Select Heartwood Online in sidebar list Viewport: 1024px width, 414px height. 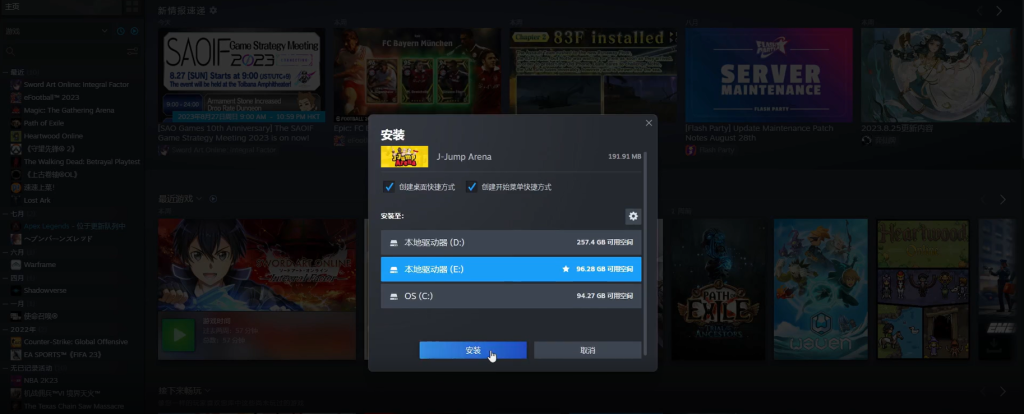tap(53, 136)
